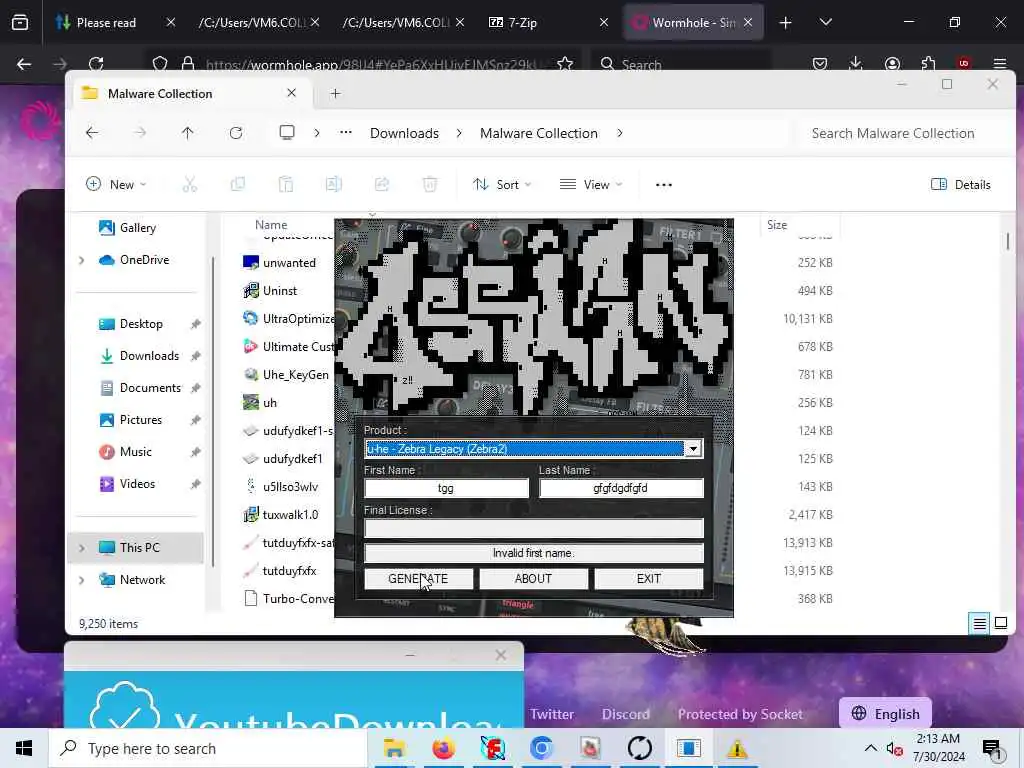Image resolution: width=1024 pixels, height=768 pixels.
Task: Open the Discord link on Wormhole
Action: point(626,714)
